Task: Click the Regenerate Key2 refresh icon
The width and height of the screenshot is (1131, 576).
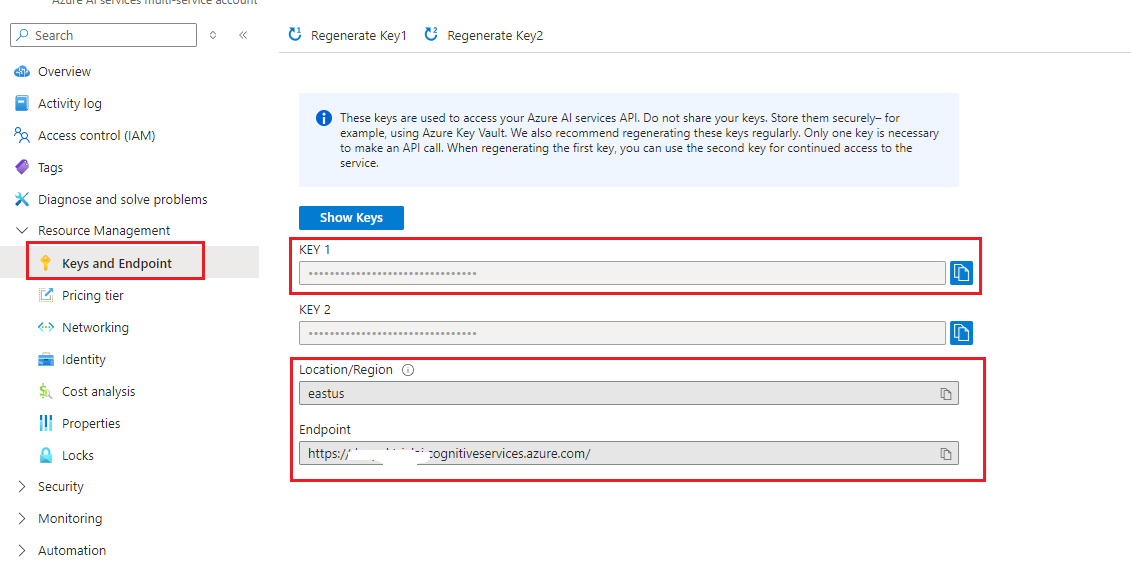Action: click(431, 34)
